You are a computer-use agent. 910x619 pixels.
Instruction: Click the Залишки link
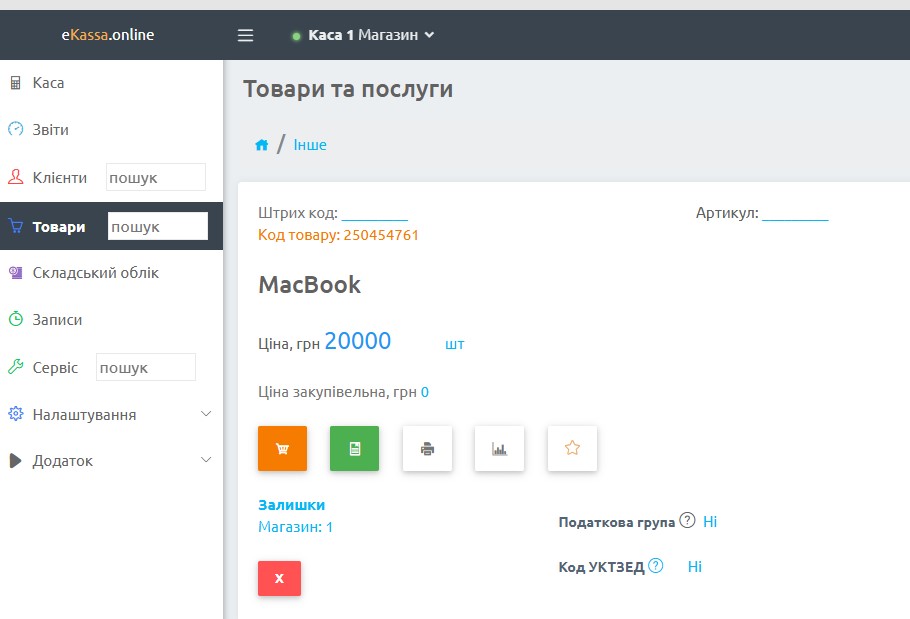(291, 505)
